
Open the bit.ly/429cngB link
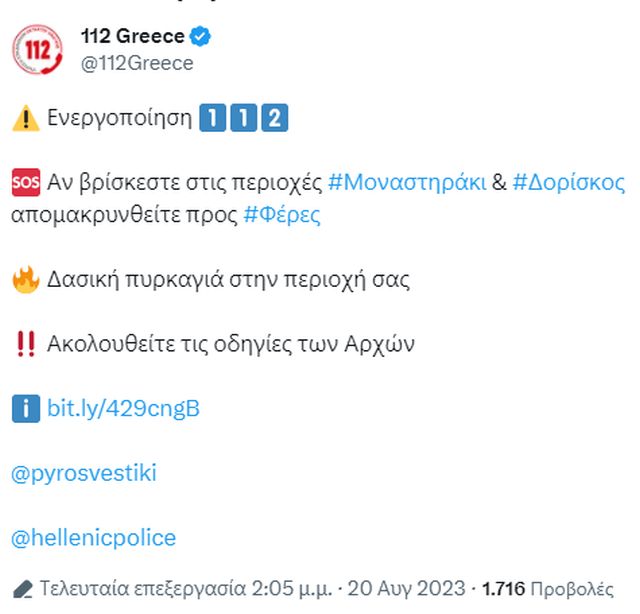pyautogui.click(x=123, y=408)
